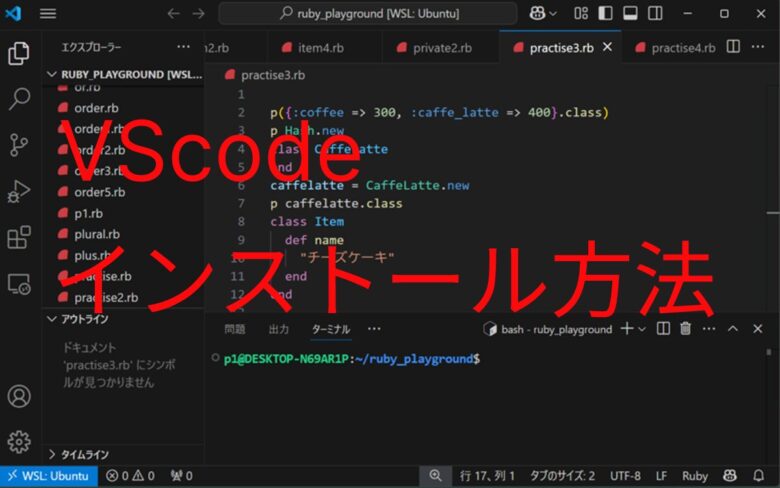Image resolution: width=780 pixels, height=488 pixels.
Task: Open the Explorer view in activity bar
Action: (19, 53)
